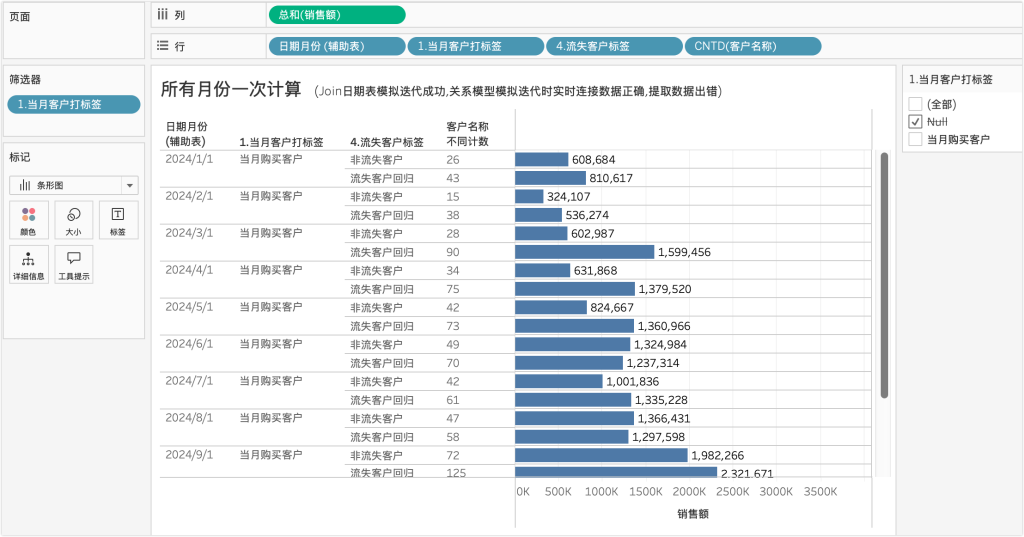Click the bar labeled 1,599,456

(x=584, y=252)
